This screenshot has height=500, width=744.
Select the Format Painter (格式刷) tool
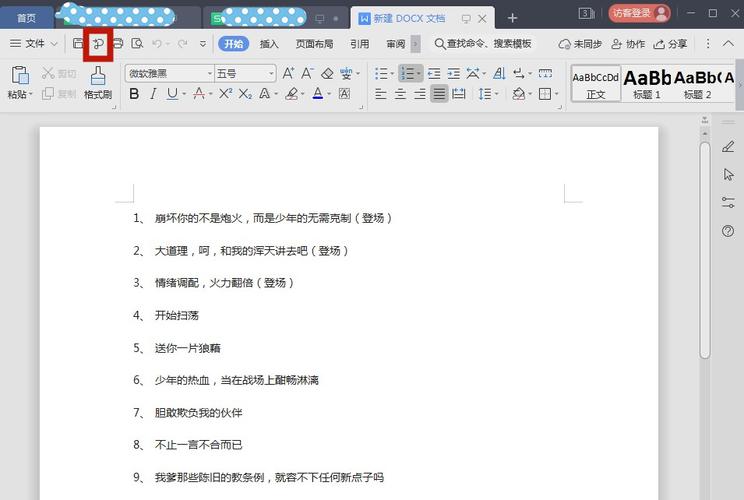pyautogui.click(x=98, y=83)
